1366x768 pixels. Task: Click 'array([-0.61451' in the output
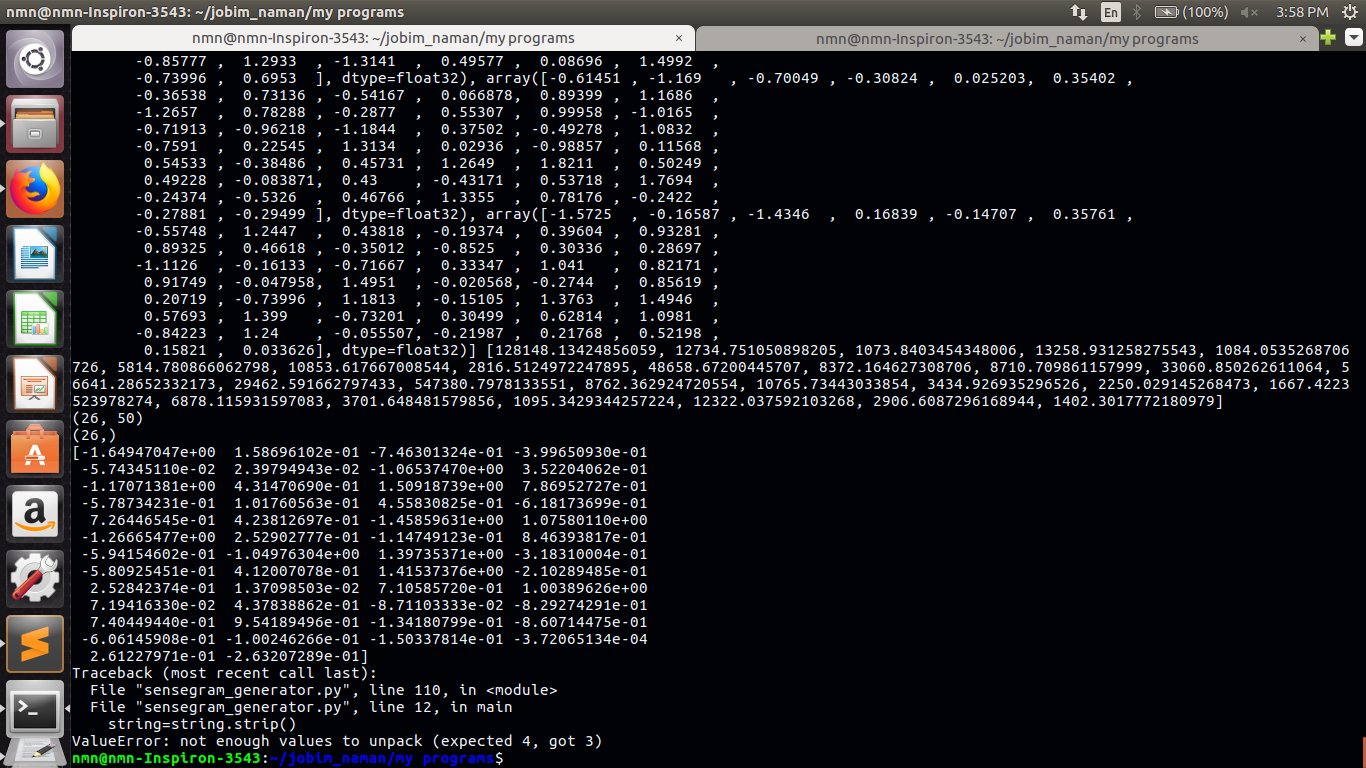click(x=553, y=78)
